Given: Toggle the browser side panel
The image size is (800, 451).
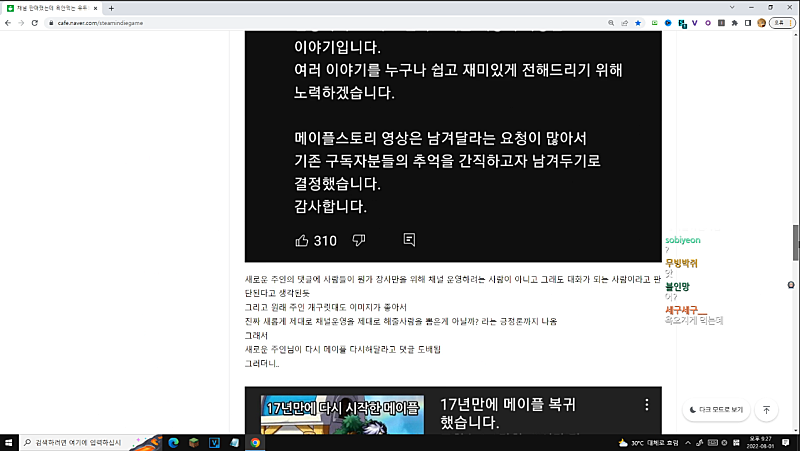Looking at the screenshot, I should coord(748,23).
